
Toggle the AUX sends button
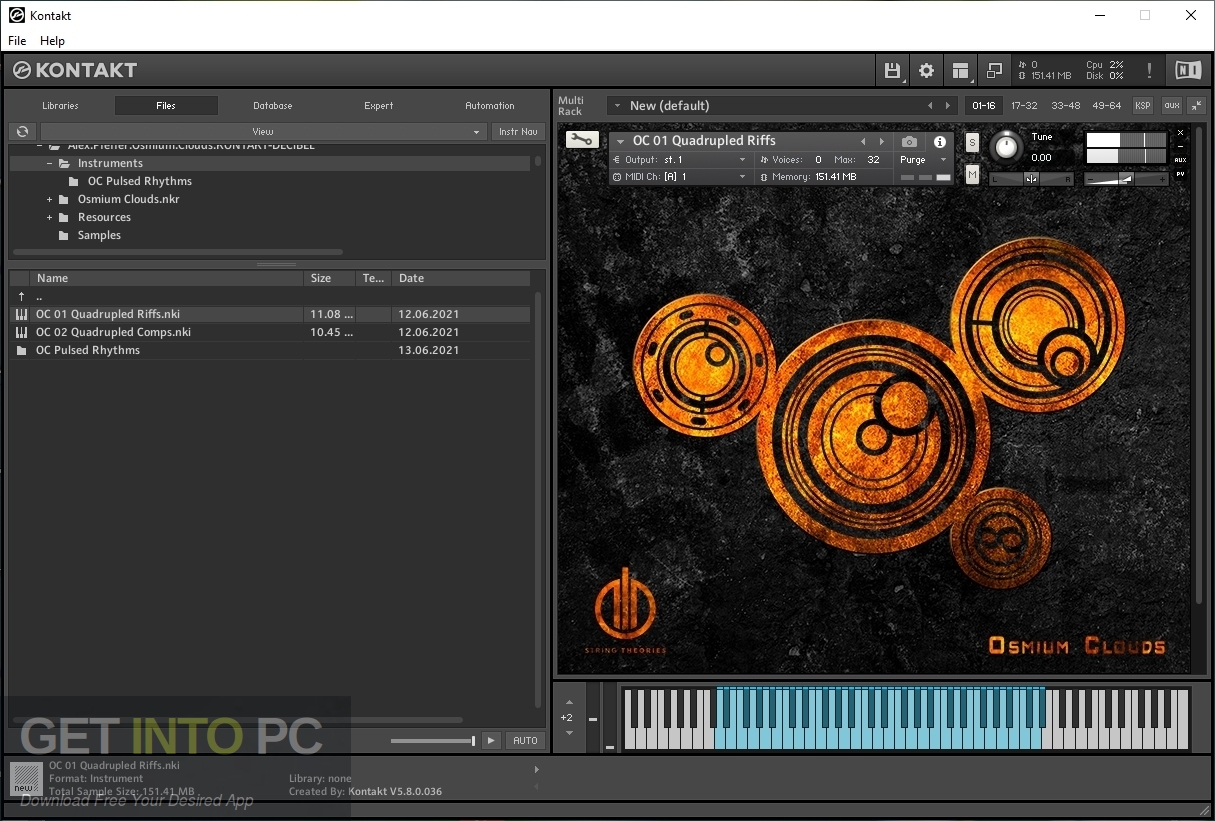[1180, 160]
